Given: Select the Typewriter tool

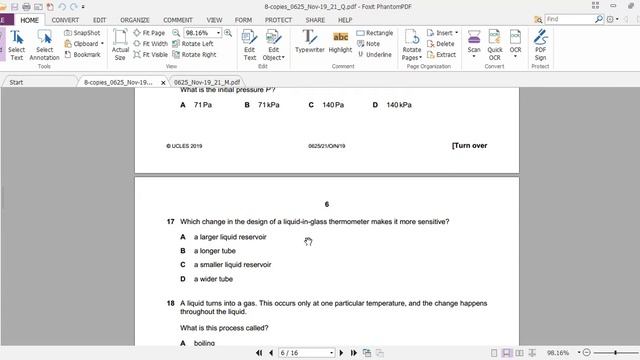Looking at the screenshot, I should pos(309,42).
